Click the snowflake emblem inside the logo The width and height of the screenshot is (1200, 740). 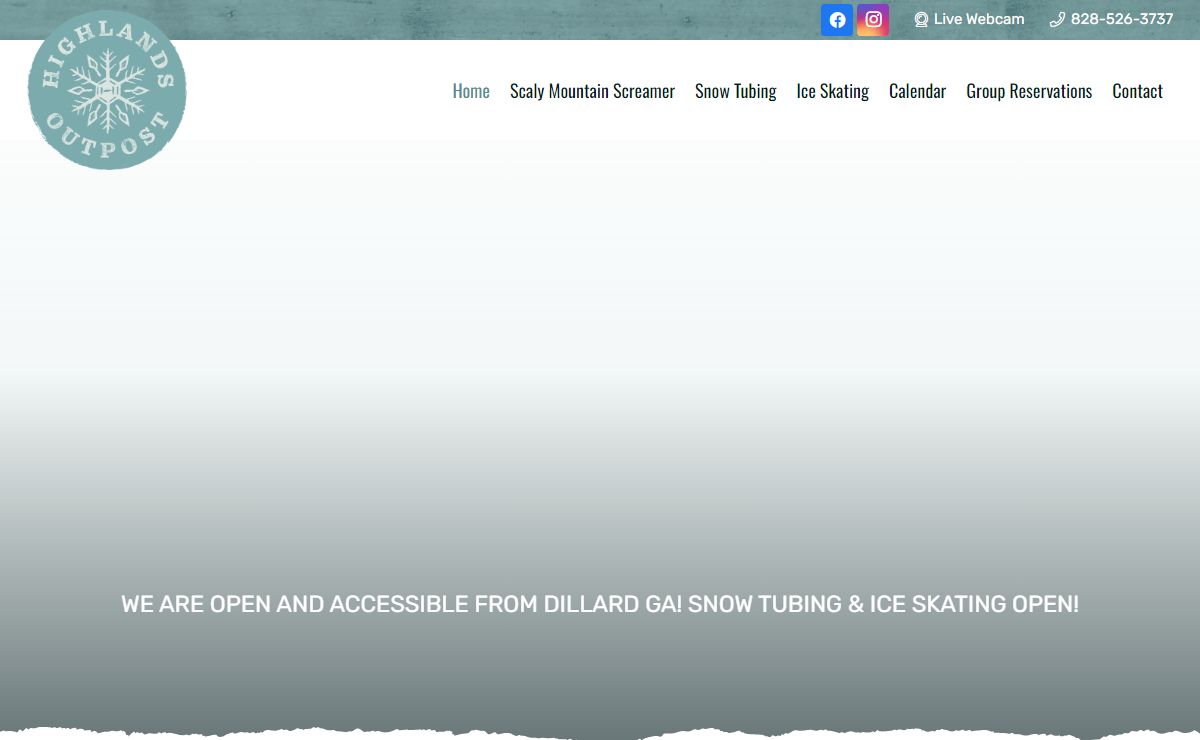click(107, 92)
